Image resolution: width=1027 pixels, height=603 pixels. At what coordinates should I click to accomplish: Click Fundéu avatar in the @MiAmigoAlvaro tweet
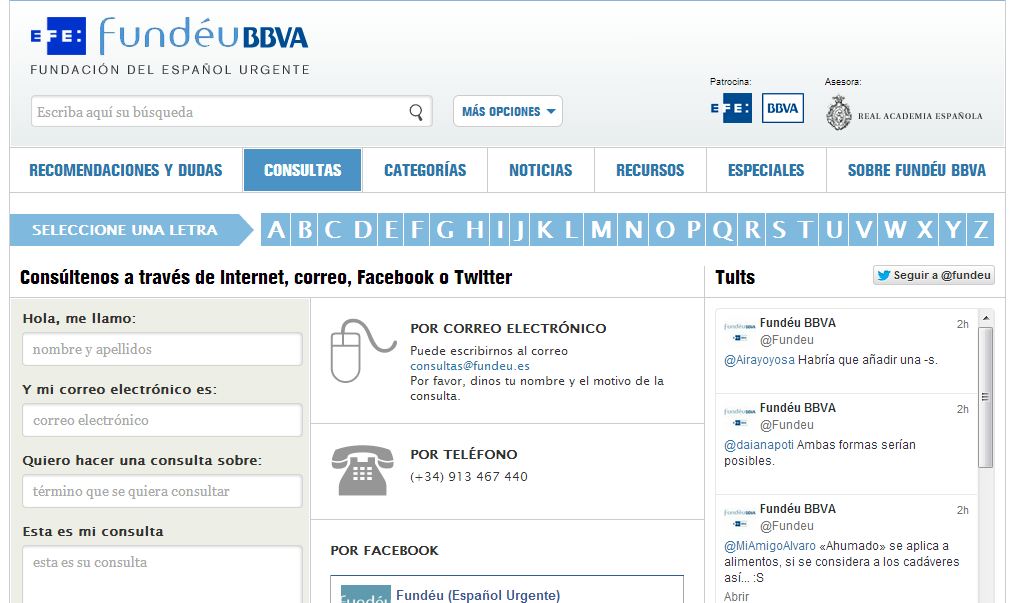[739, 518]
